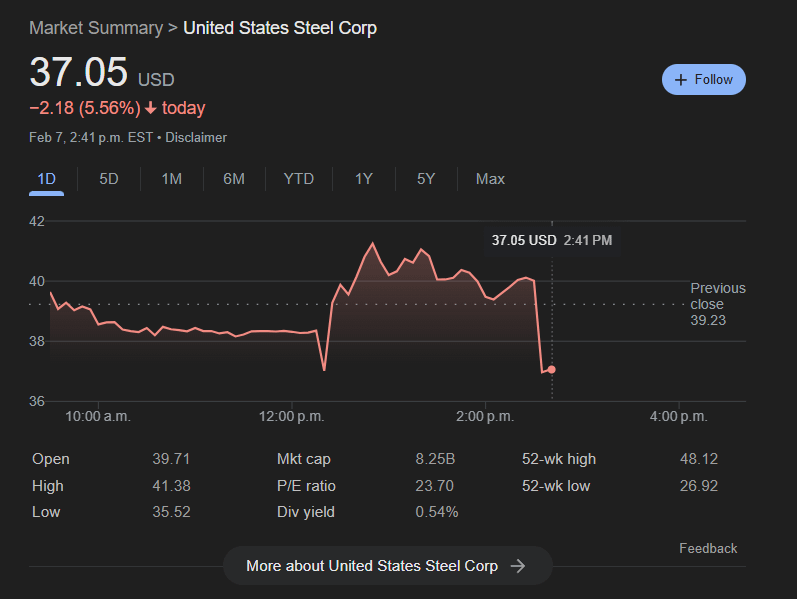Click the Previous close 39.23 label

[x=718, y=304]
